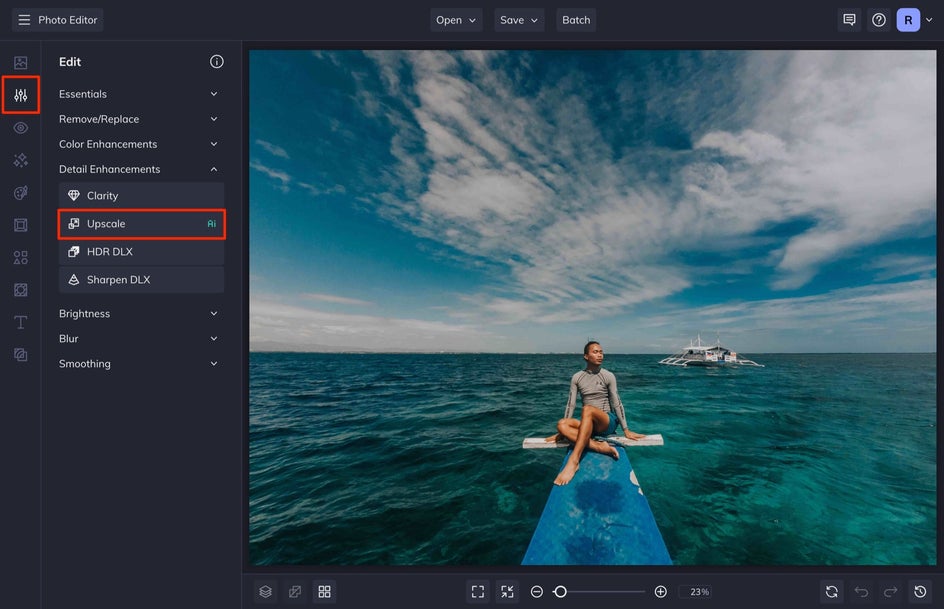Select the HDR DLX tool
Screen dimensions: 944x609
pos(141,252)
